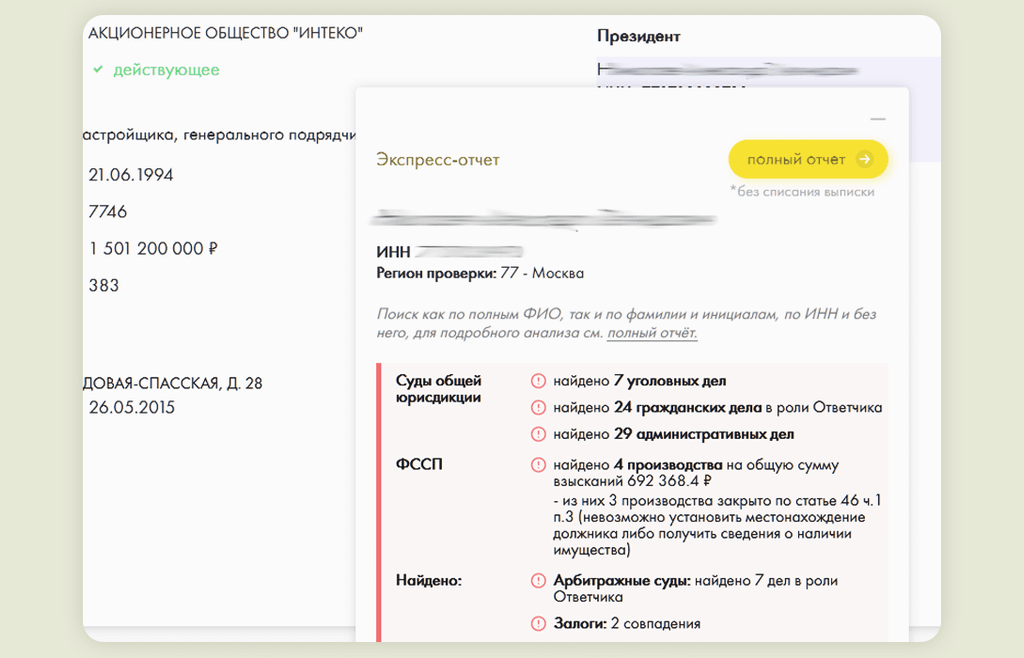Click the "действующее" status text

tap(167, 70)
